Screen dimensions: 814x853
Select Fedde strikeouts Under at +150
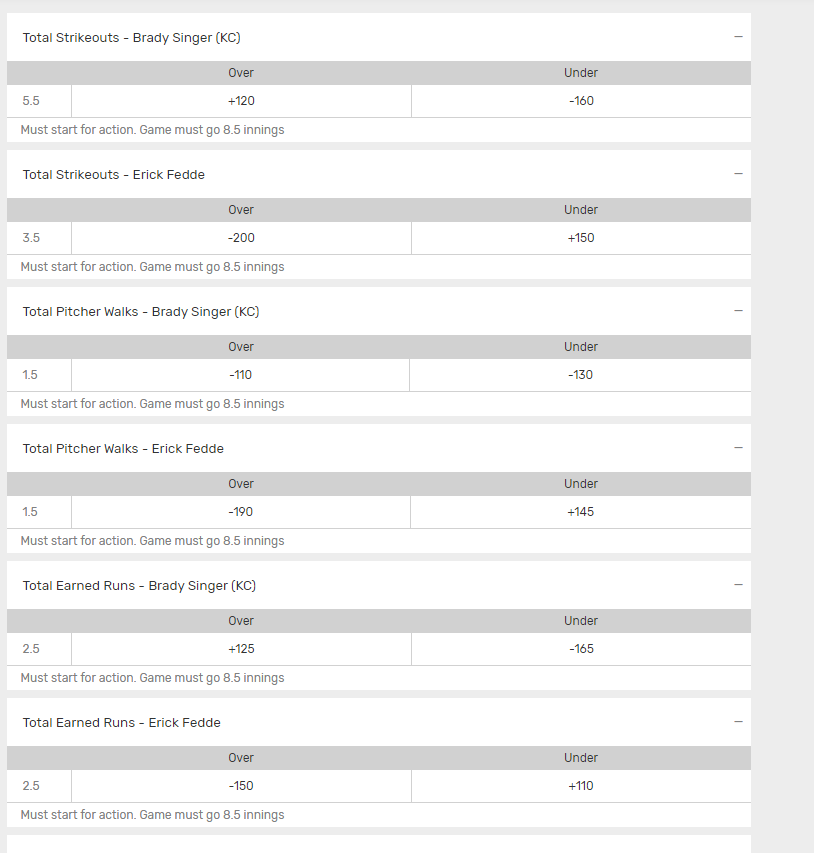[x=581, y=238]
